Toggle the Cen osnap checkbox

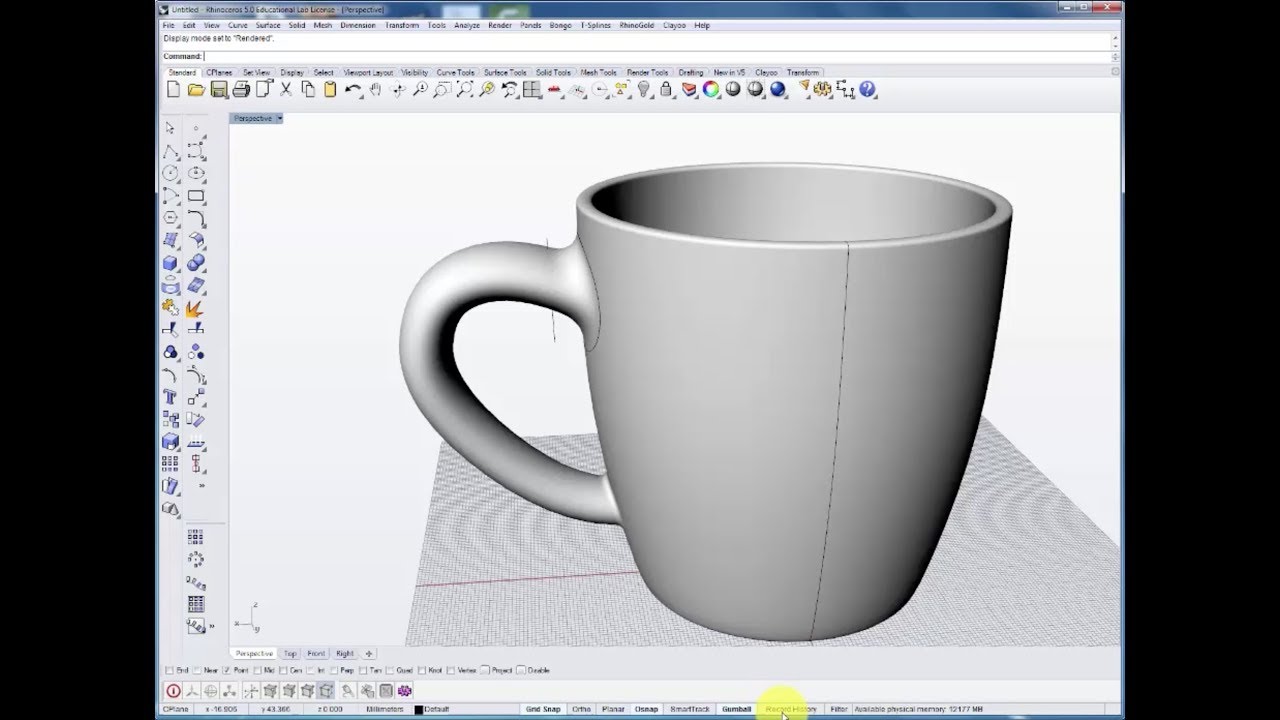pos(284,670)
